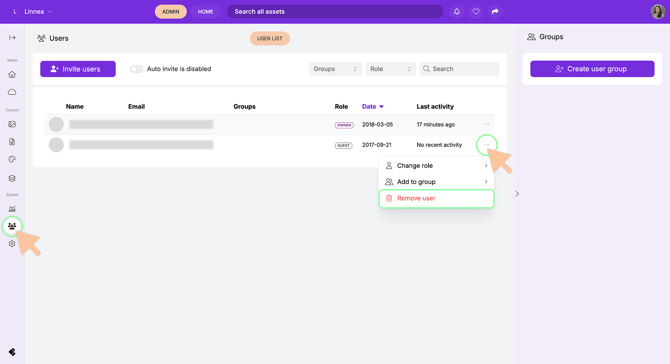Click the date 2017-09-21

pos(376,145)
